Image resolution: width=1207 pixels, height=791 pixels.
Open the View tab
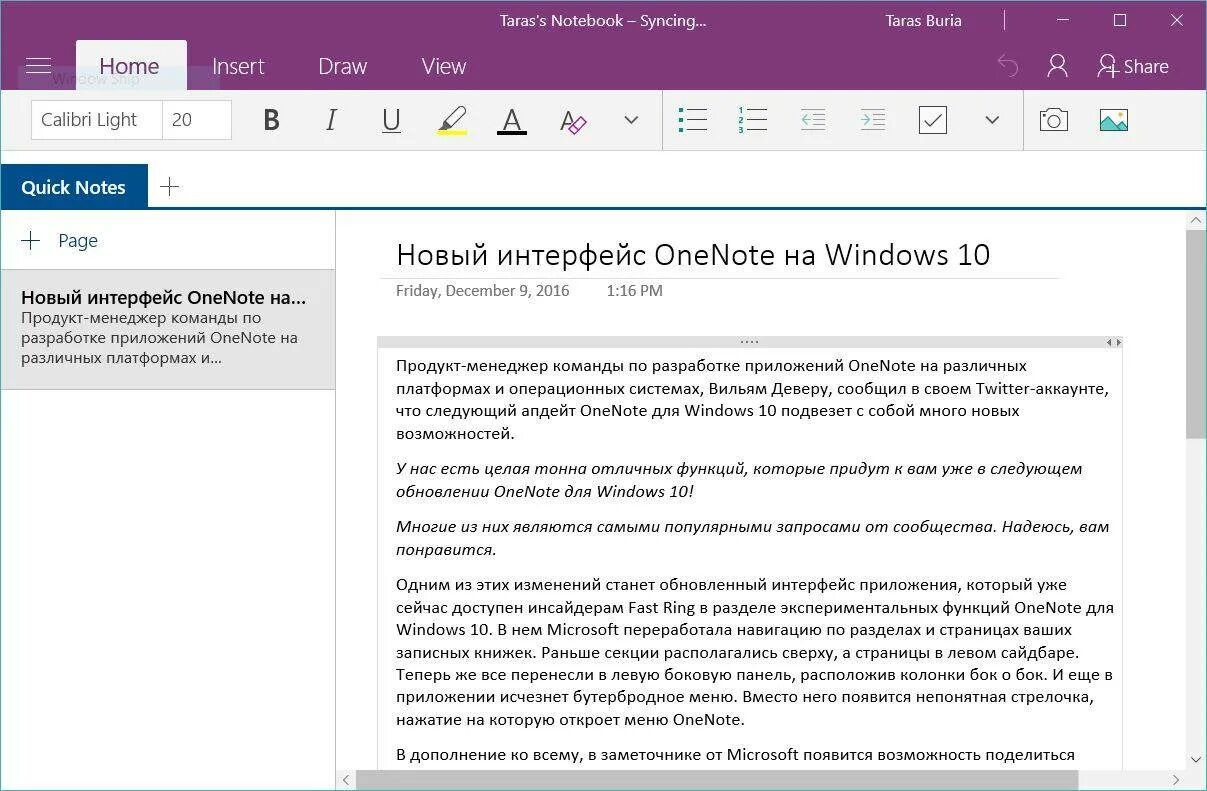tap(444, 66)
